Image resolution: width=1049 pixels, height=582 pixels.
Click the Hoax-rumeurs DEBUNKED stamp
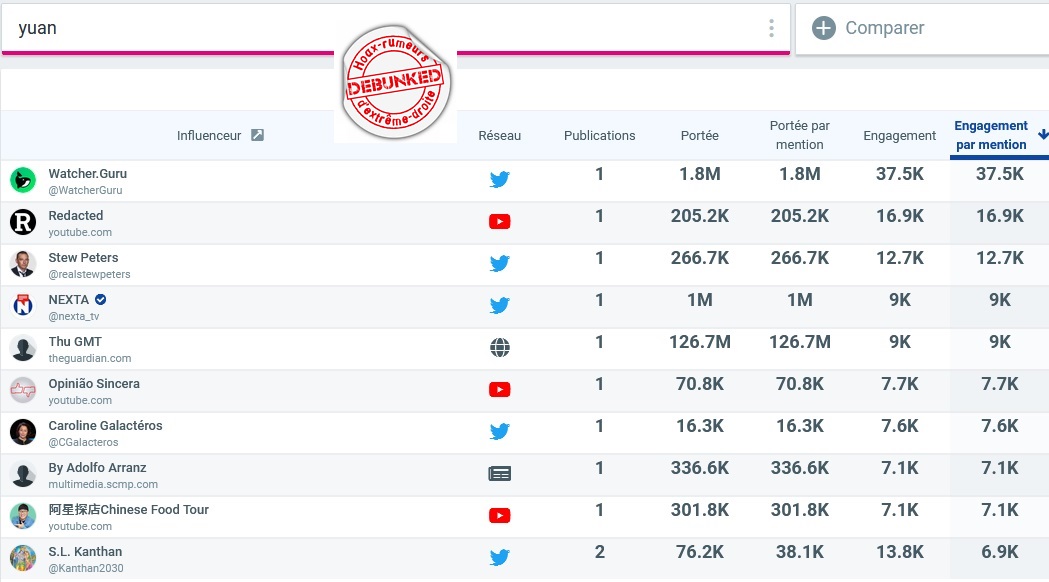395,82
